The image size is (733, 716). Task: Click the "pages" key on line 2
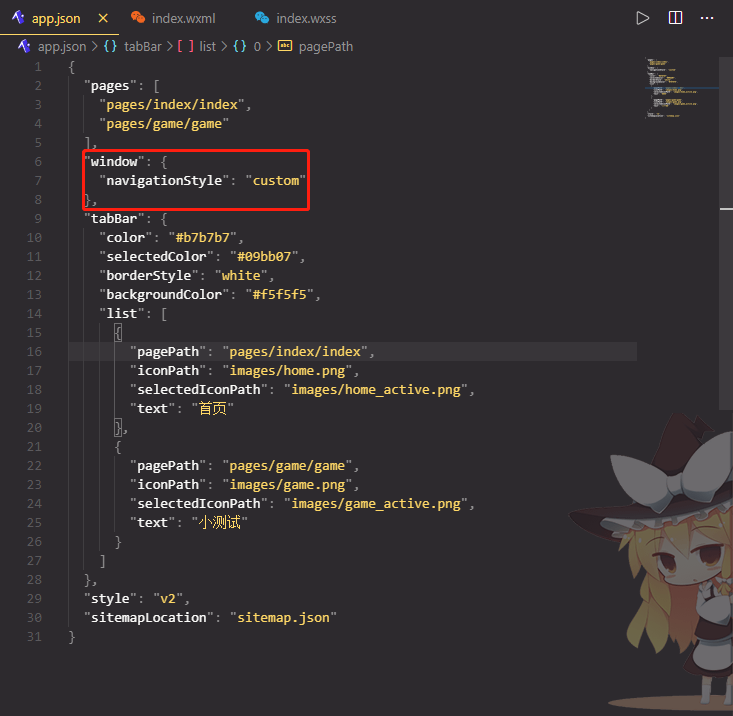tap(110, 86)
